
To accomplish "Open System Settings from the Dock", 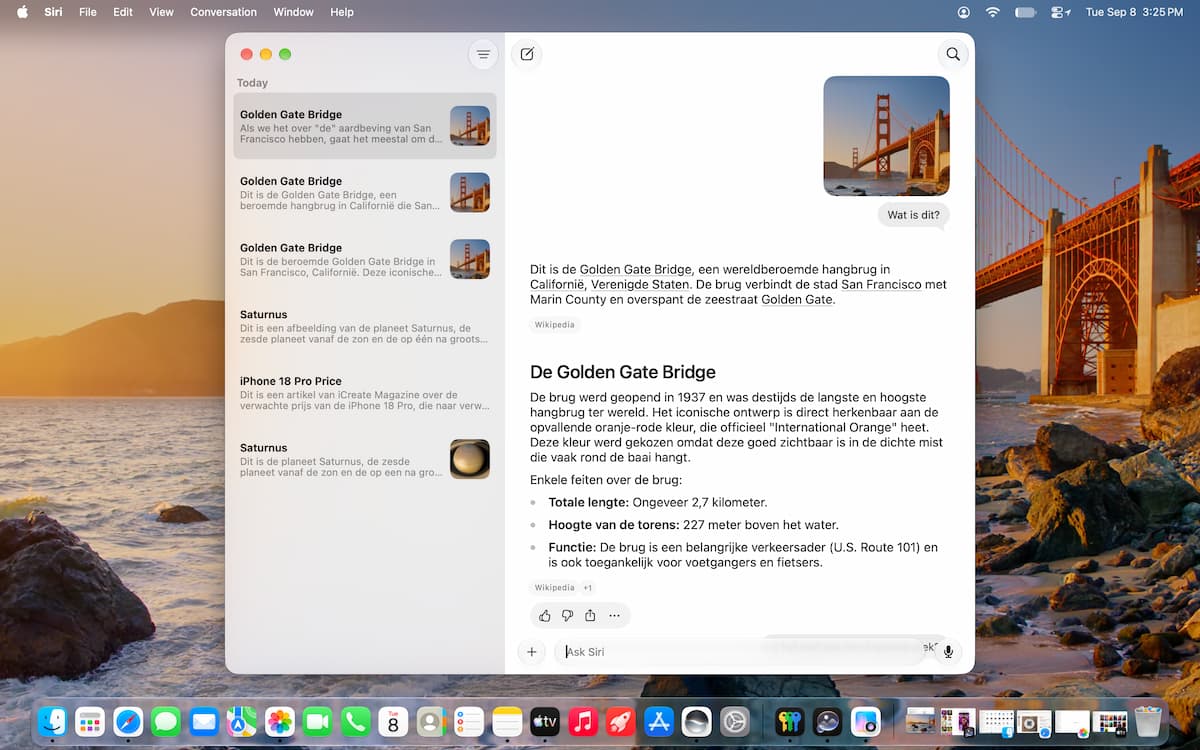I will (735, 721).
